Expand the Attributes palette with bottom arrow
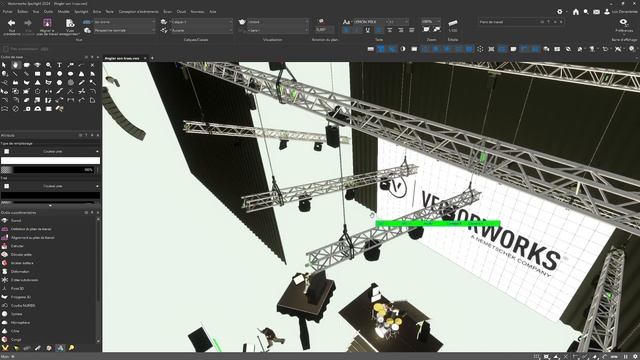The image size is (640, 360). (50, 206)
